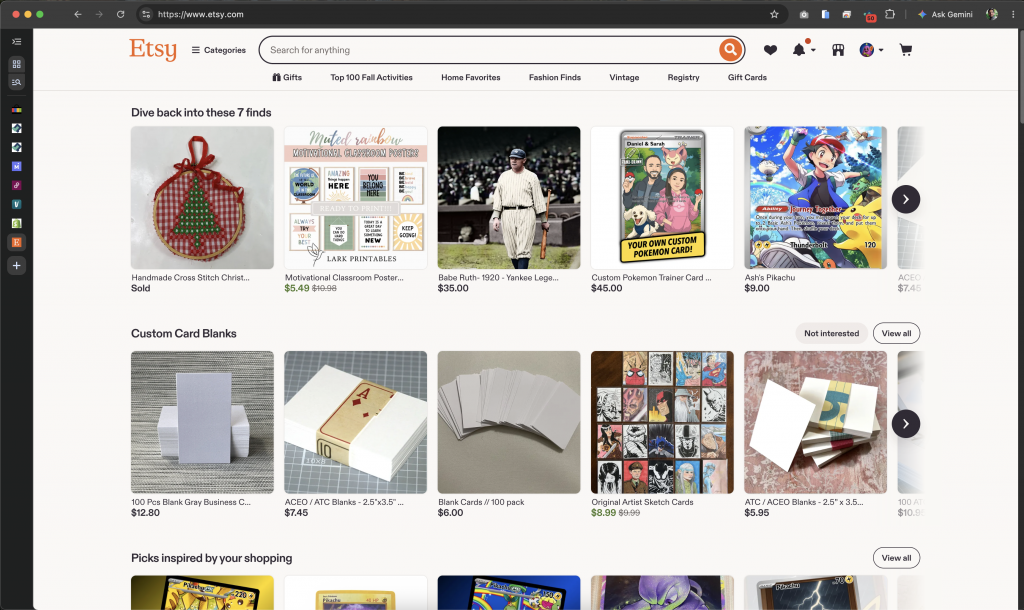
Task: Expand the Categories menu
Action: point(218,50)
